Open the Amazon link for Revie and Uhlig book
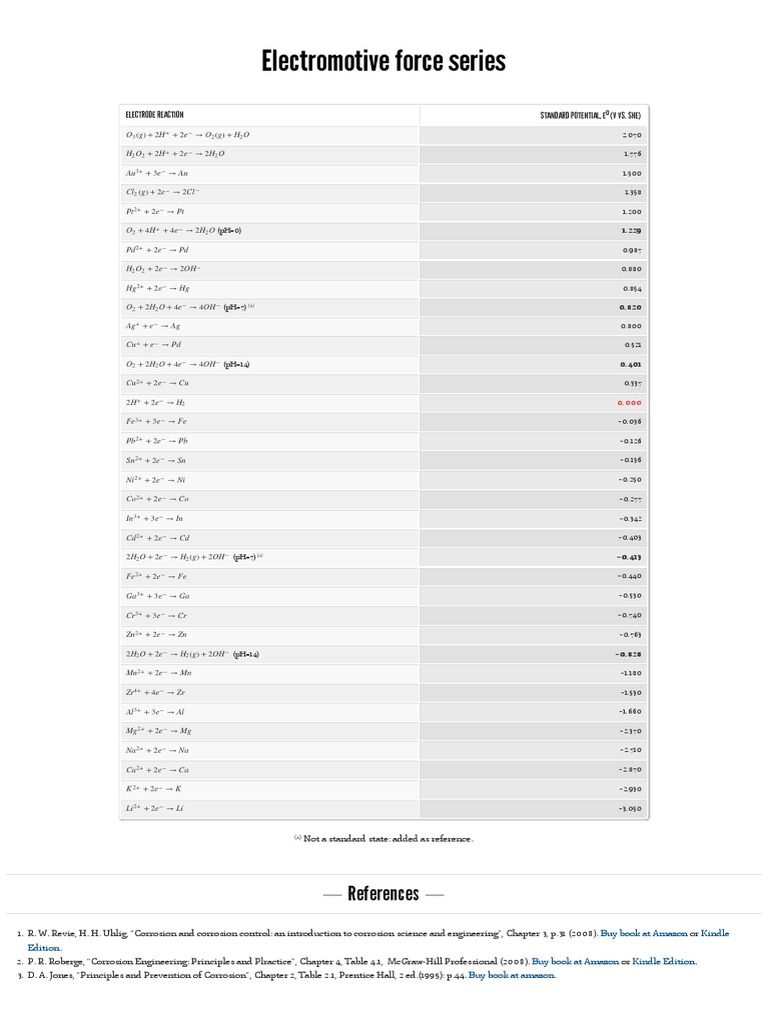Image resolution: width=768 pixels, height=1024 pixels. (x=644, y=933)
